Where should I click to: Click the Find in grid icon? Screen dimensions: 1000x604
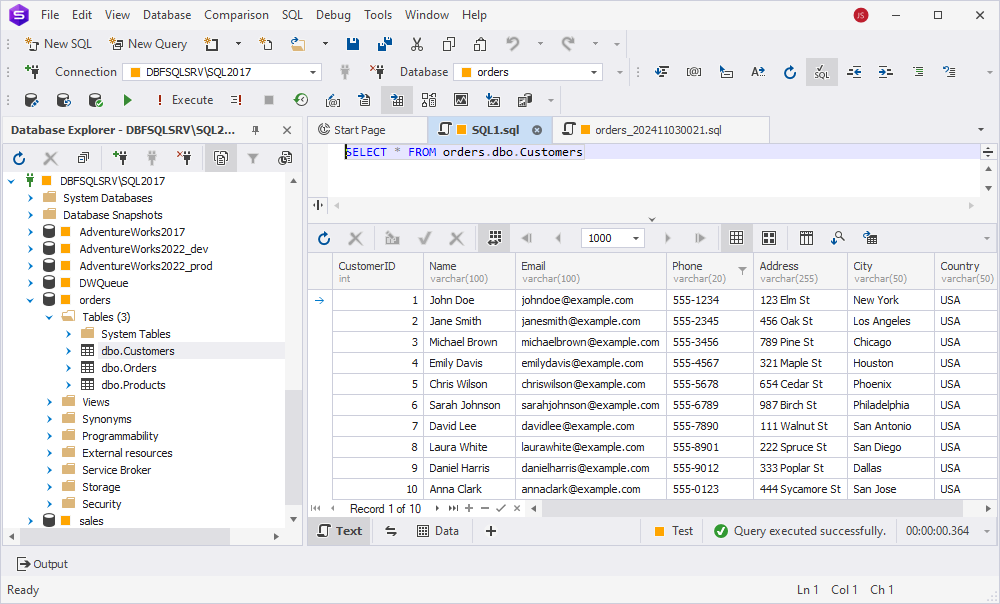coord(837,239)
